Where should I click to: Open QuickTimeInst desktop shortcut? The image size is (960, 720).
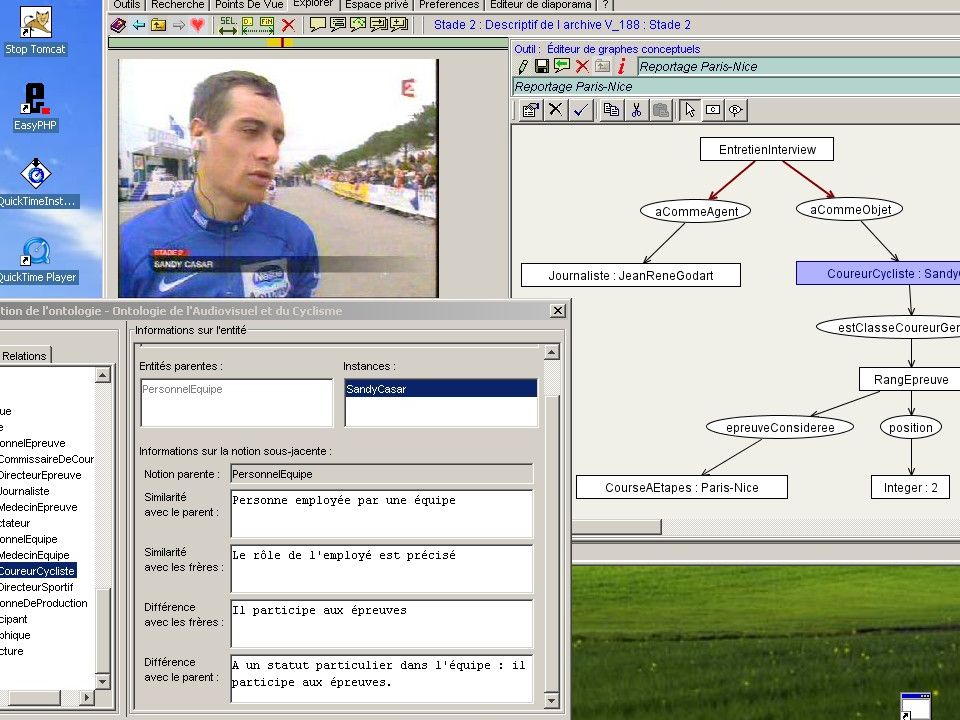pos(37,184)
